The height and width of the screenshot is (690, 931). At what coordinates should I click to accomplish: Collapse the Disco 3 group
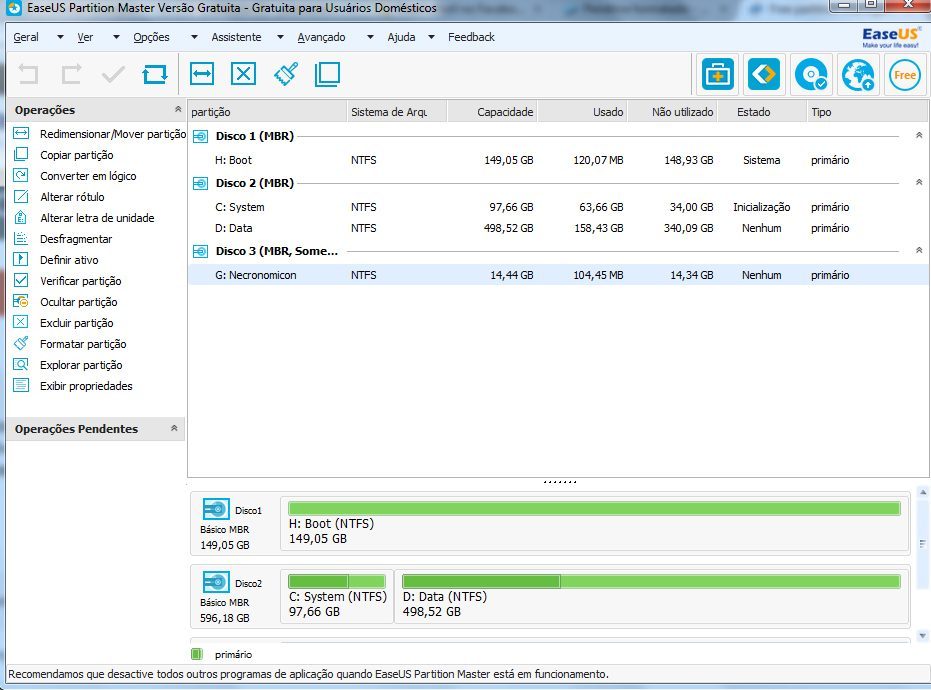(919, 251)
